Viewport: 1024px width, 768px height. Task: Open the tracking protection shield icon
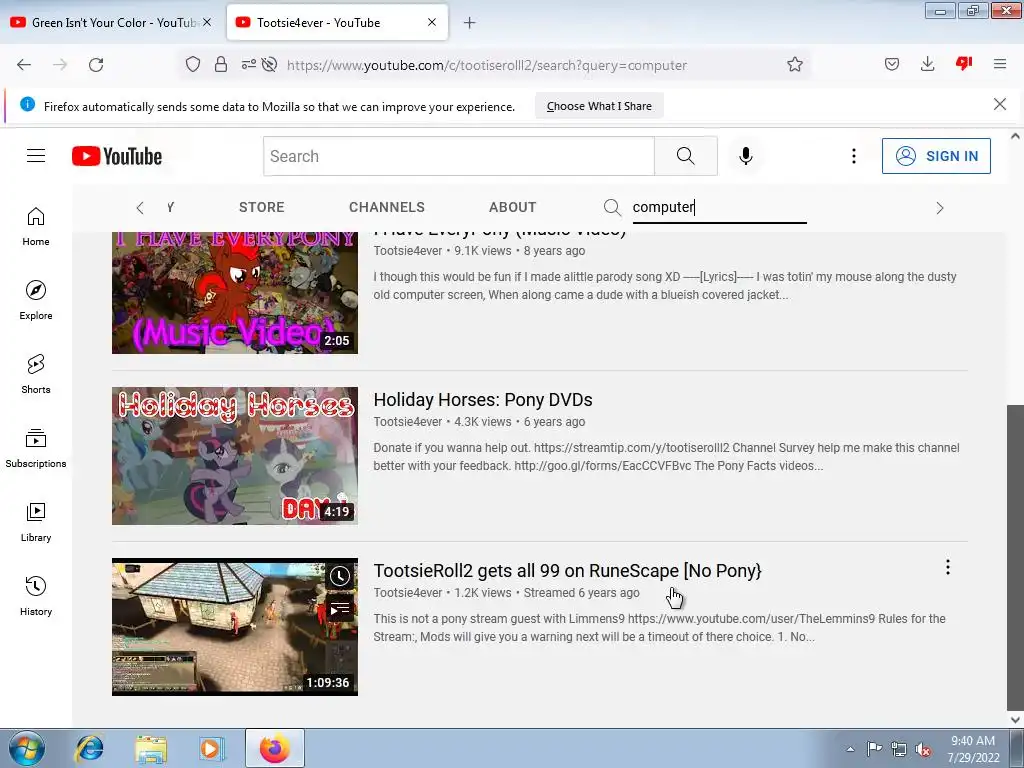(x=193, y=64)
